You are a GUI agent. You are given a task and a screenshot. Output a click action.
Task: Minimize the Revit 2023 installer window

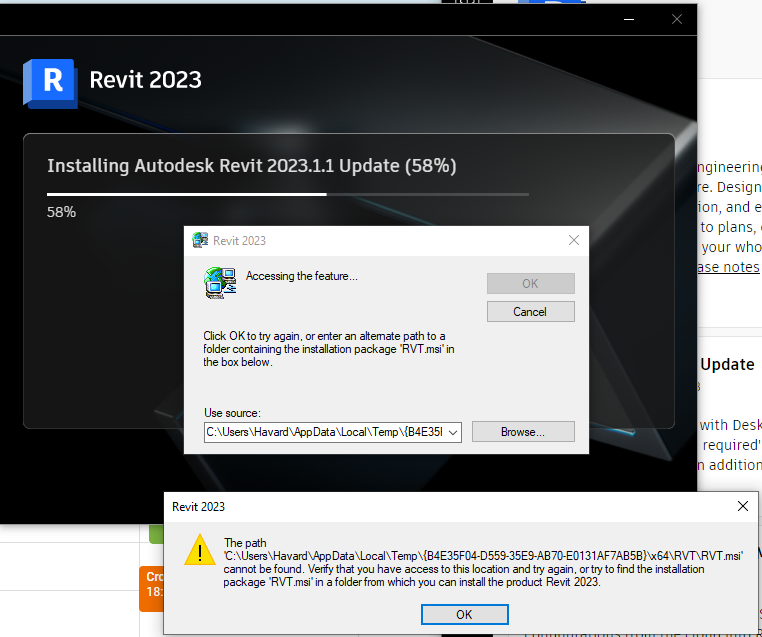coord(629,19)
